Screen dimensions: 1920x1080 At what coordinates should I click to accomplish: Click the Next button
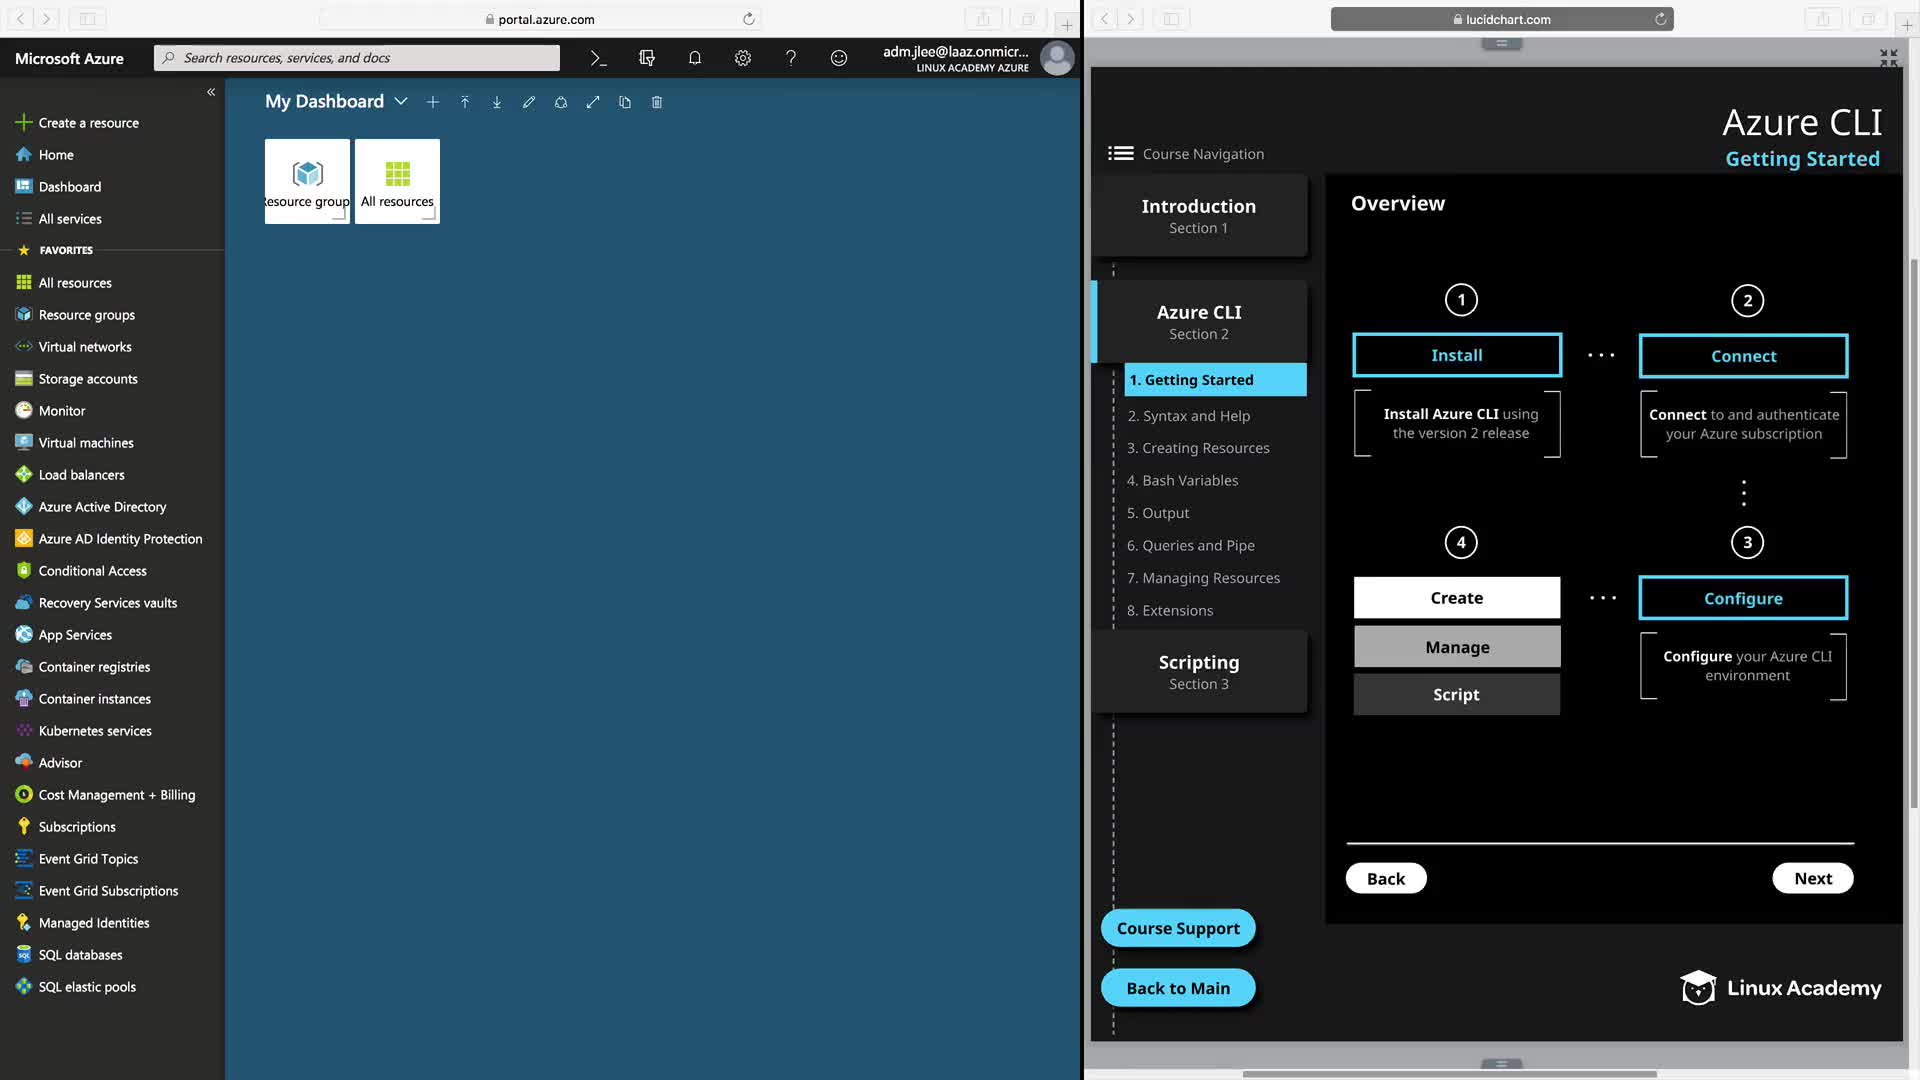tap(1812, 879)
